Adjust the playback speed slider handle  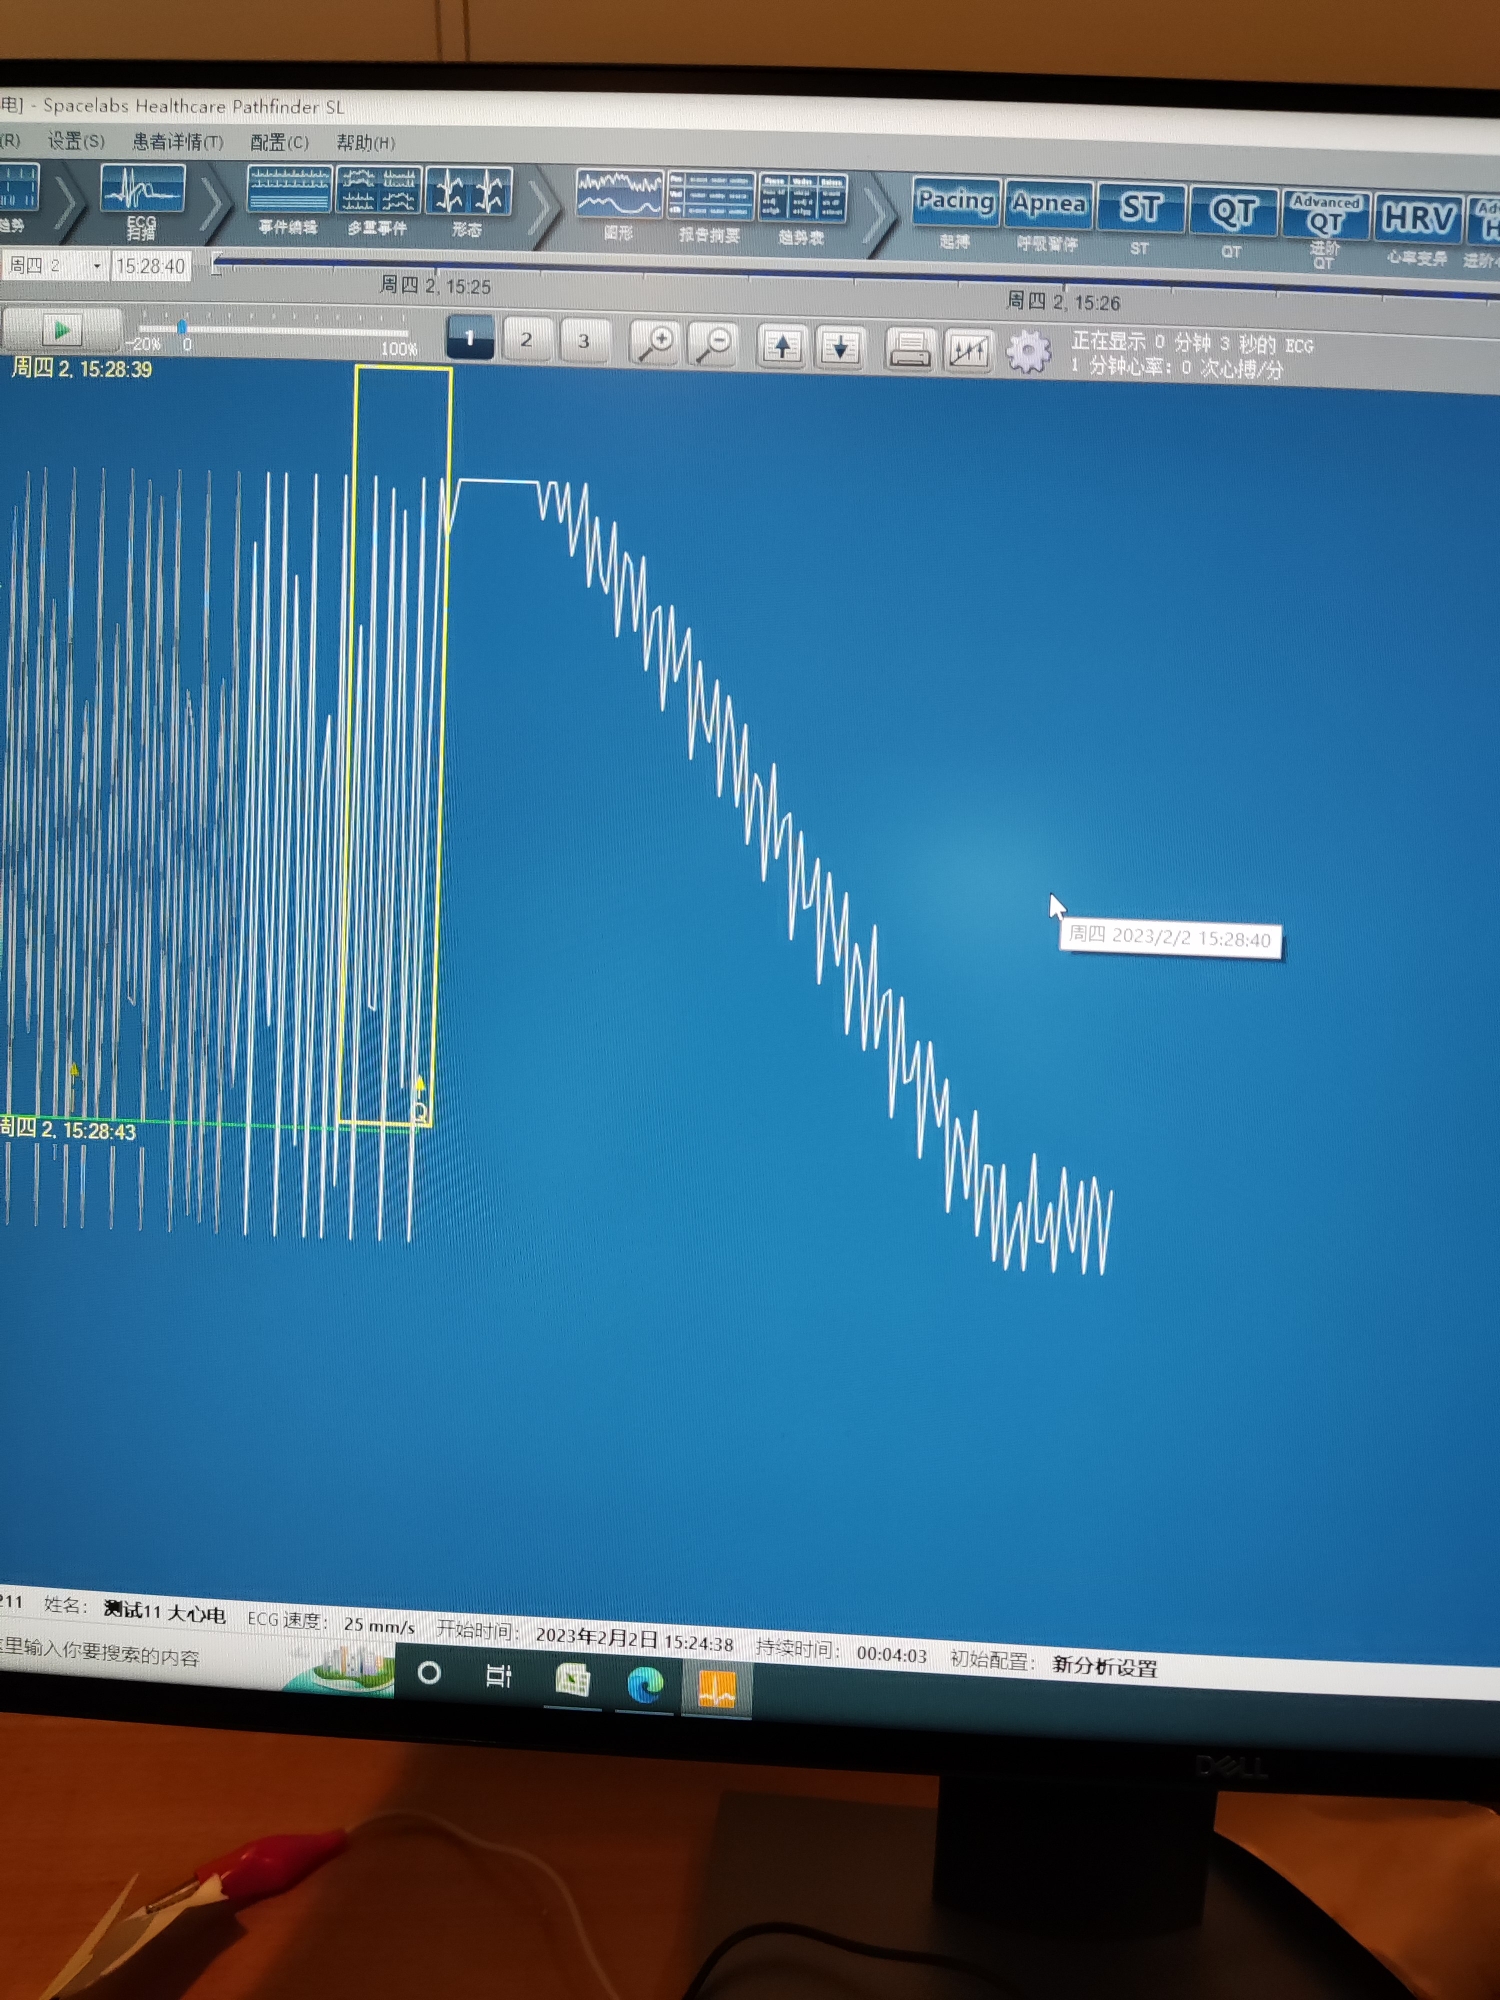click(182, 327)
